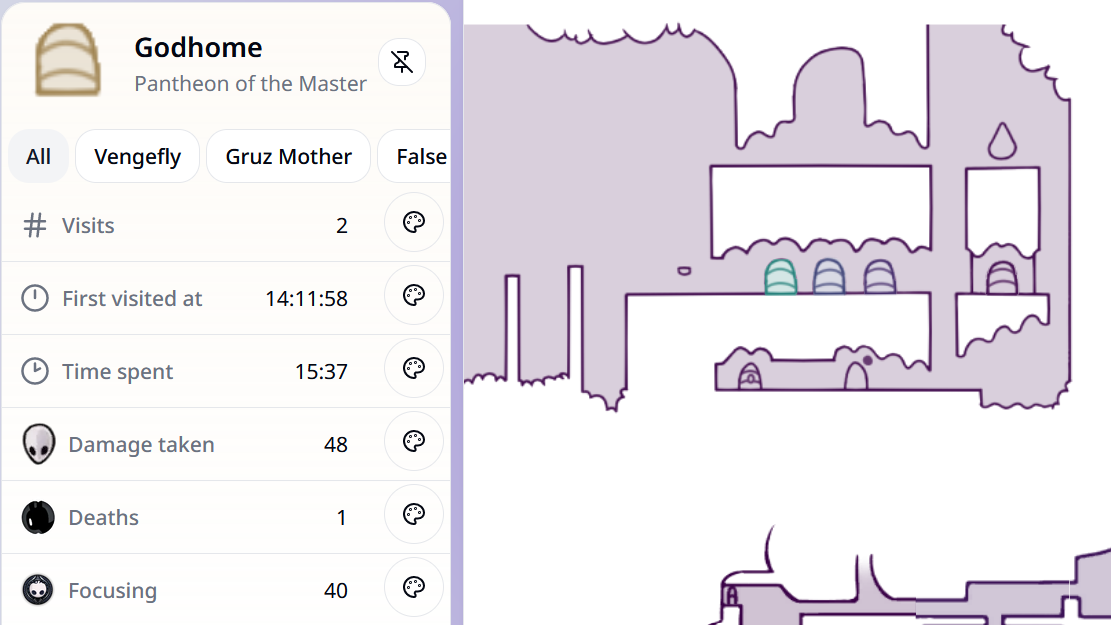Select the All filter tab

pos(39,157)
